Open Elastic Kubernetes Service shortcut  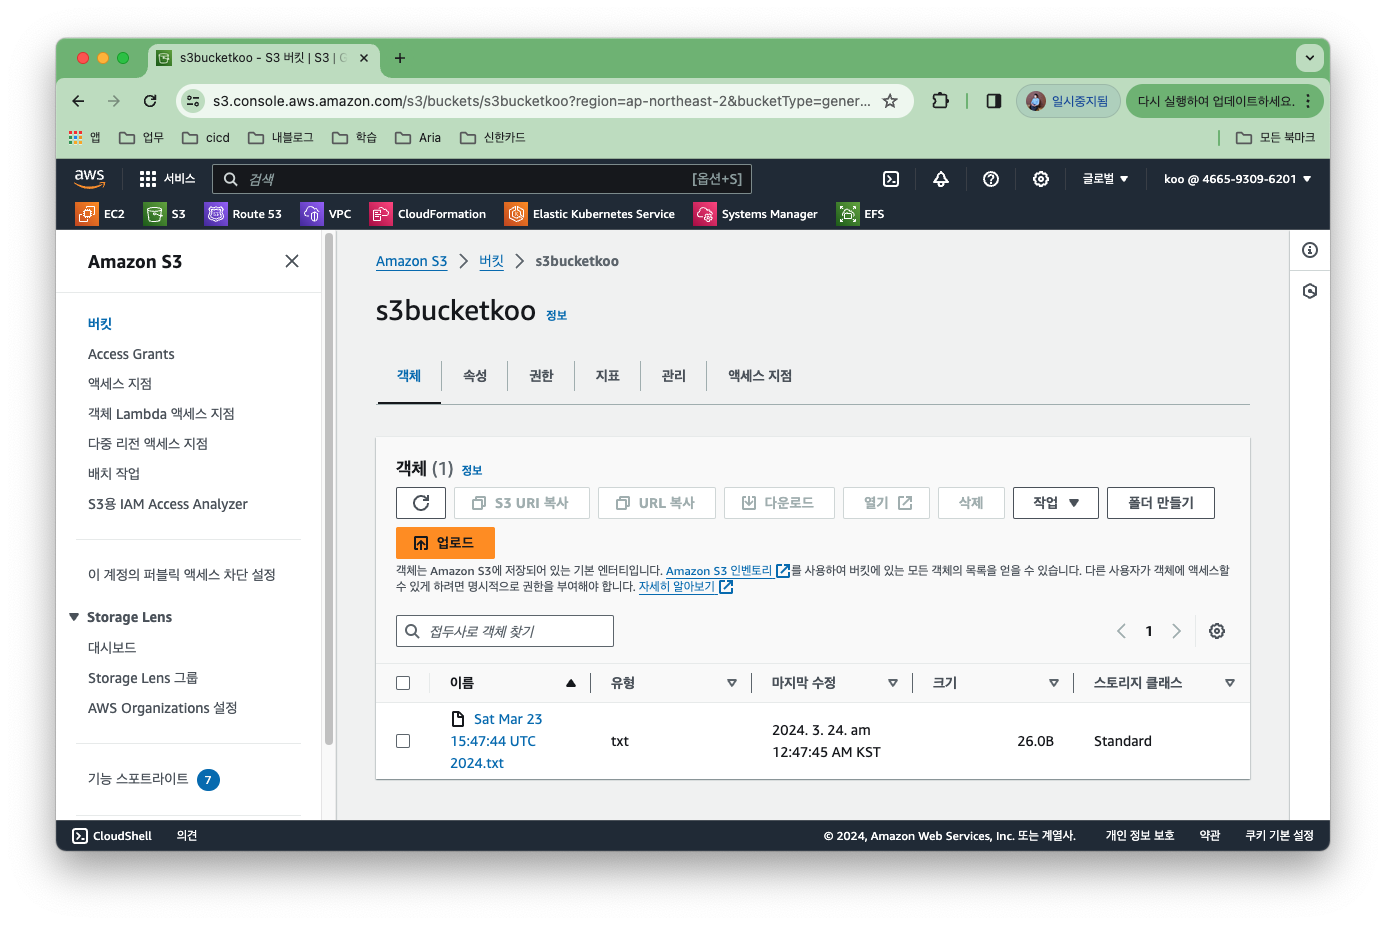tap(590, 214)
